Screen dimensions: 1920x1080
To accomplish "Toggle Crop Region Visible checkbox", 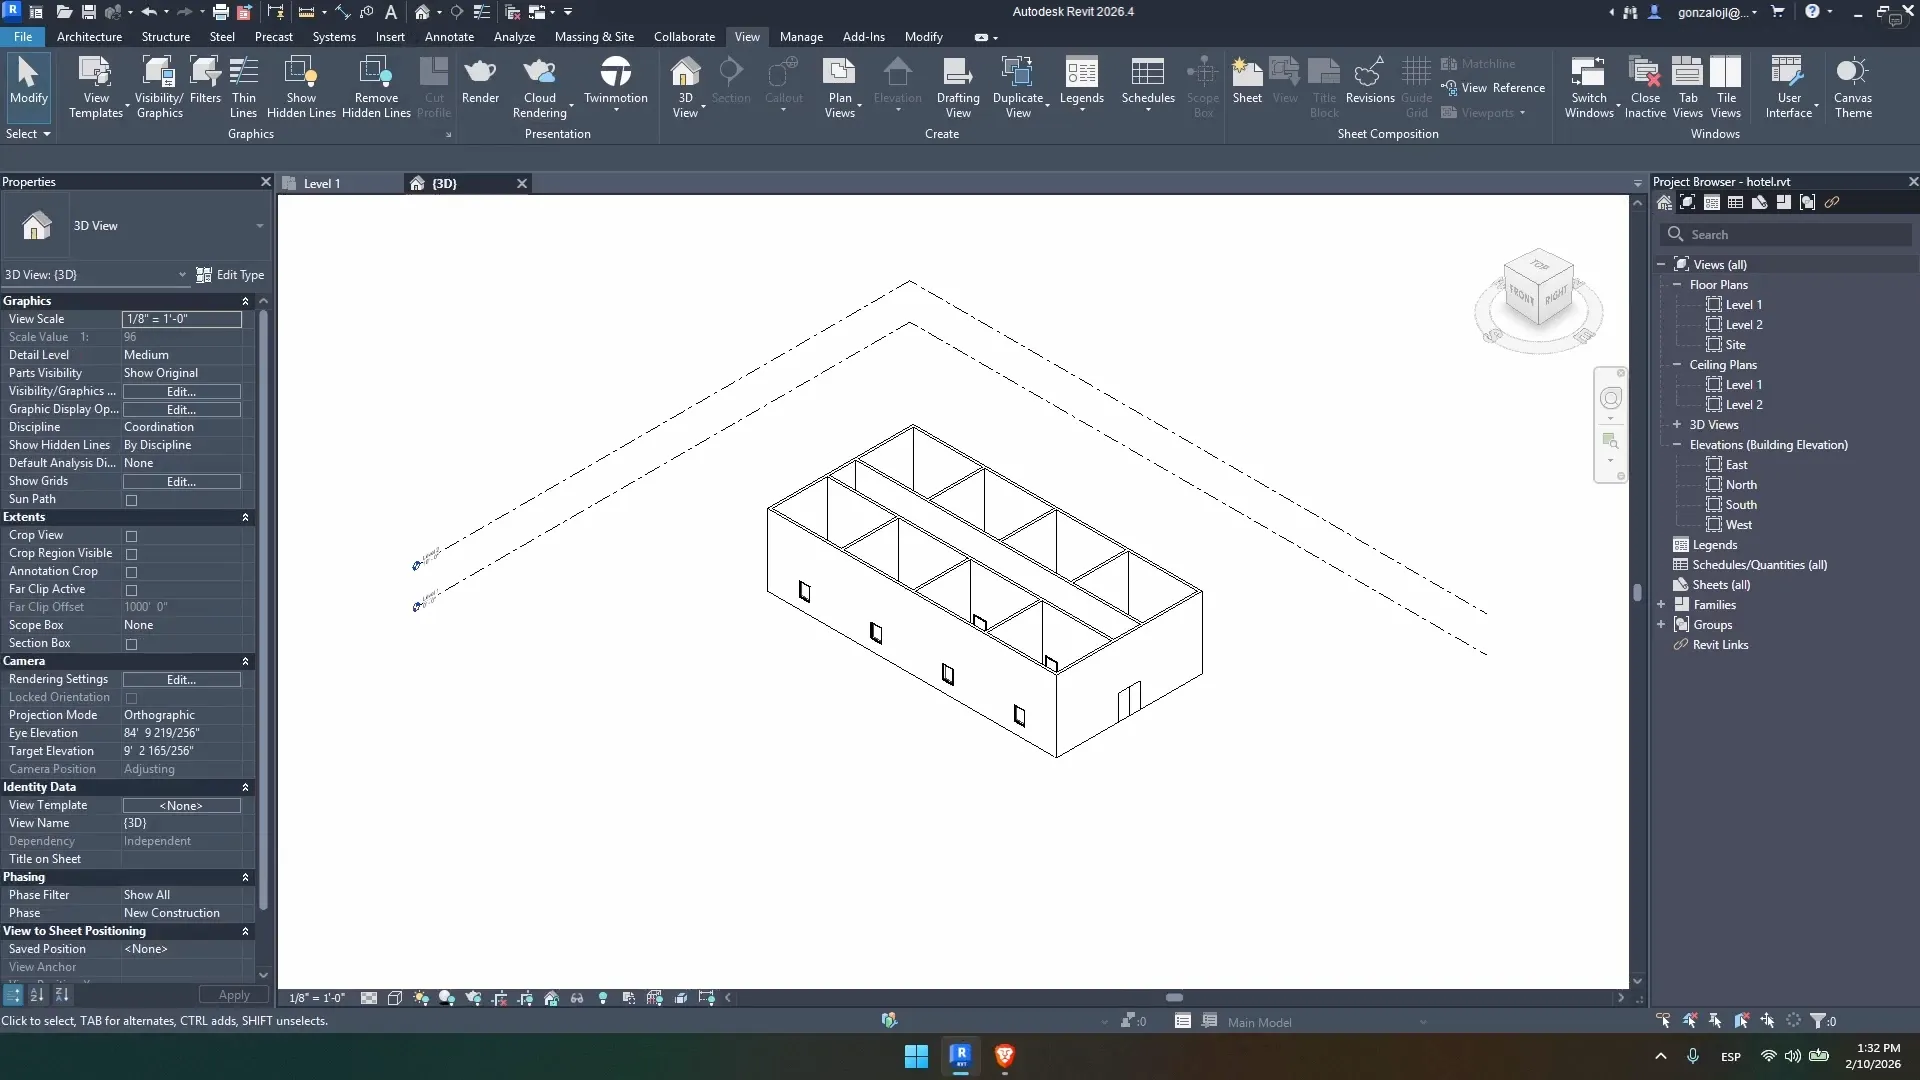I will click(131, 554).
